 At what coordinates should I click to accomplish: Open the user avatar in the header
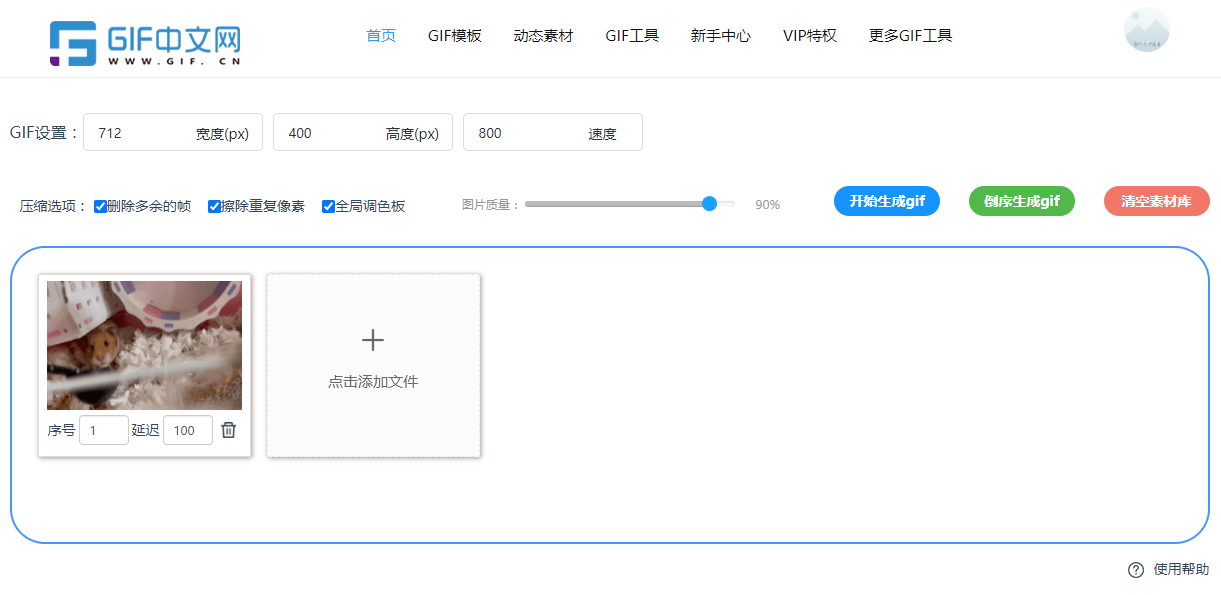coord(1147,30)
